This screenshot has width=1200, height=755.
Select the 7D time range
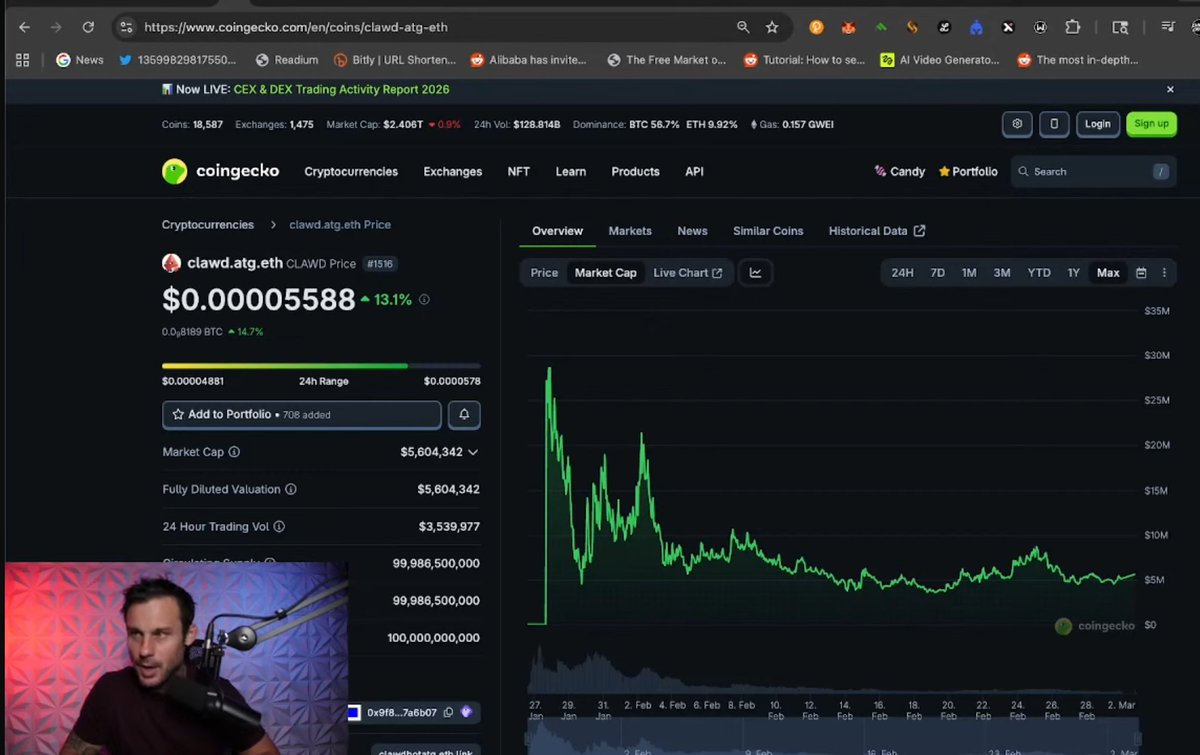(937, 273)
